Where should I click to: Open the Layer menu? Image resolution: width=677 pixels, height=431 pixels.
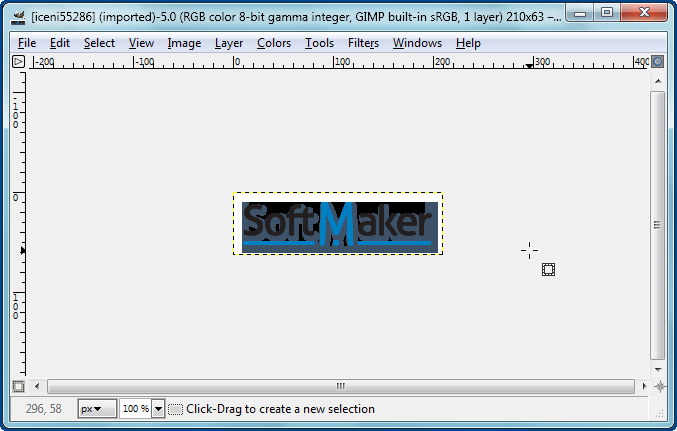click(229, 43)
